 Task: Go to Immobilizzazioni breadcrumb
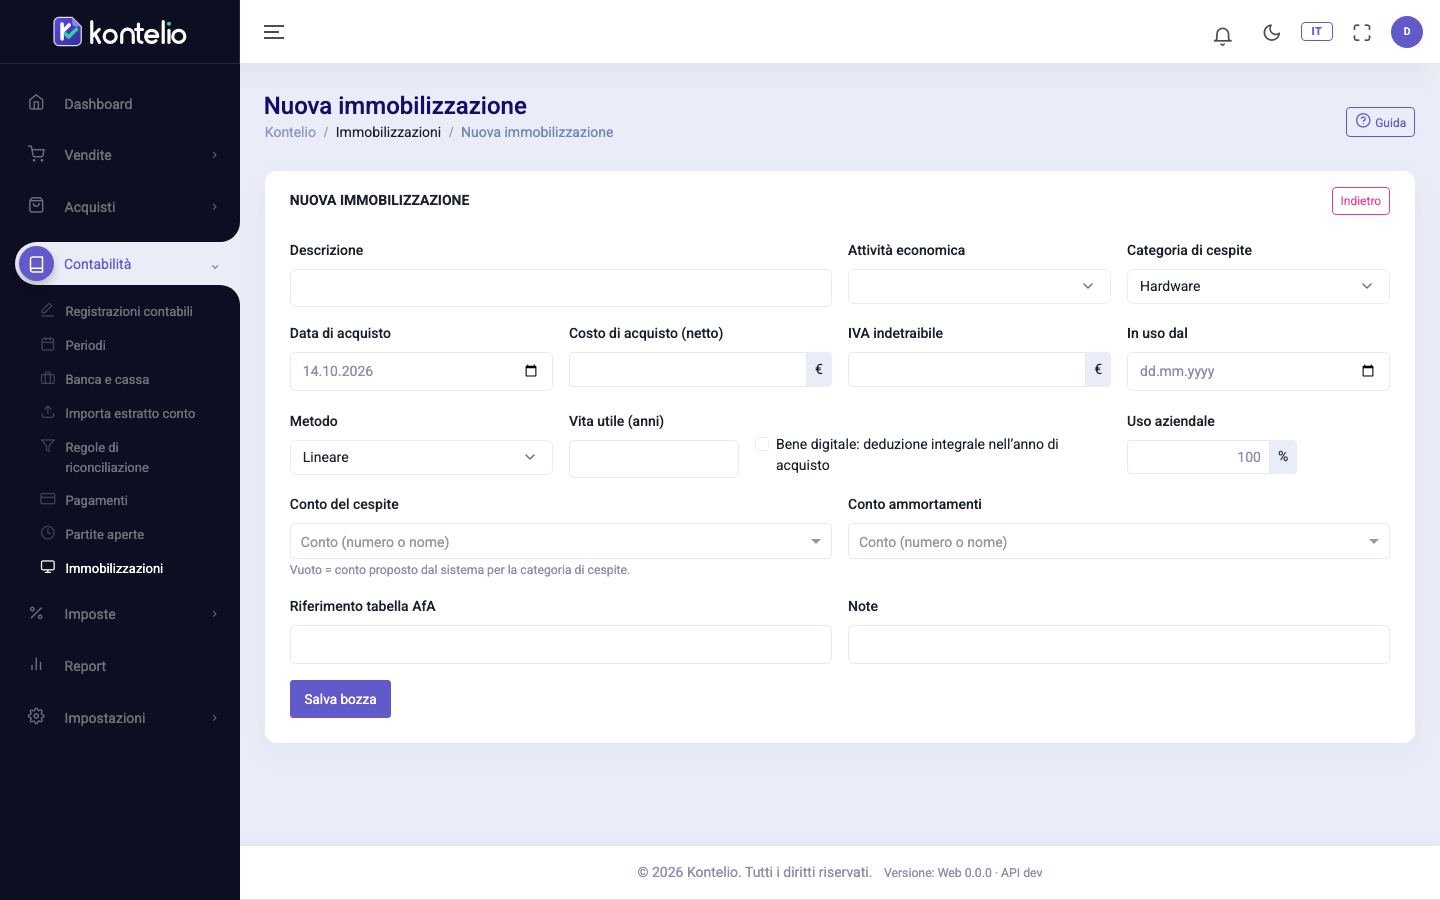[x=388, y=132]
